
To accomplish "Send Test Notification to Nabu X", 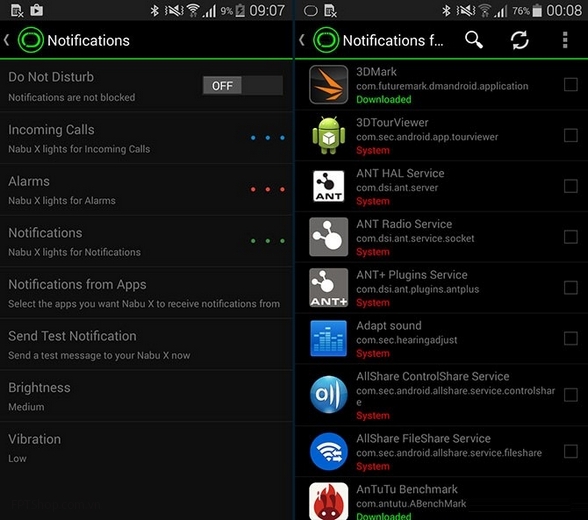I will point(146,344).
